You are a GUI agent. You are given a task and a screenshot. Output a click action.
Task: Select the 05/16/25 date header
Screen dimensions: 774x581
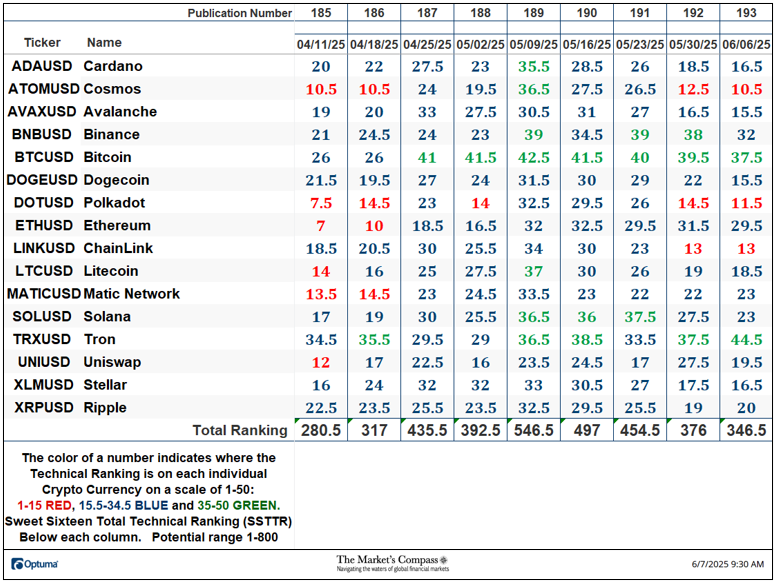tap(587, 44)
